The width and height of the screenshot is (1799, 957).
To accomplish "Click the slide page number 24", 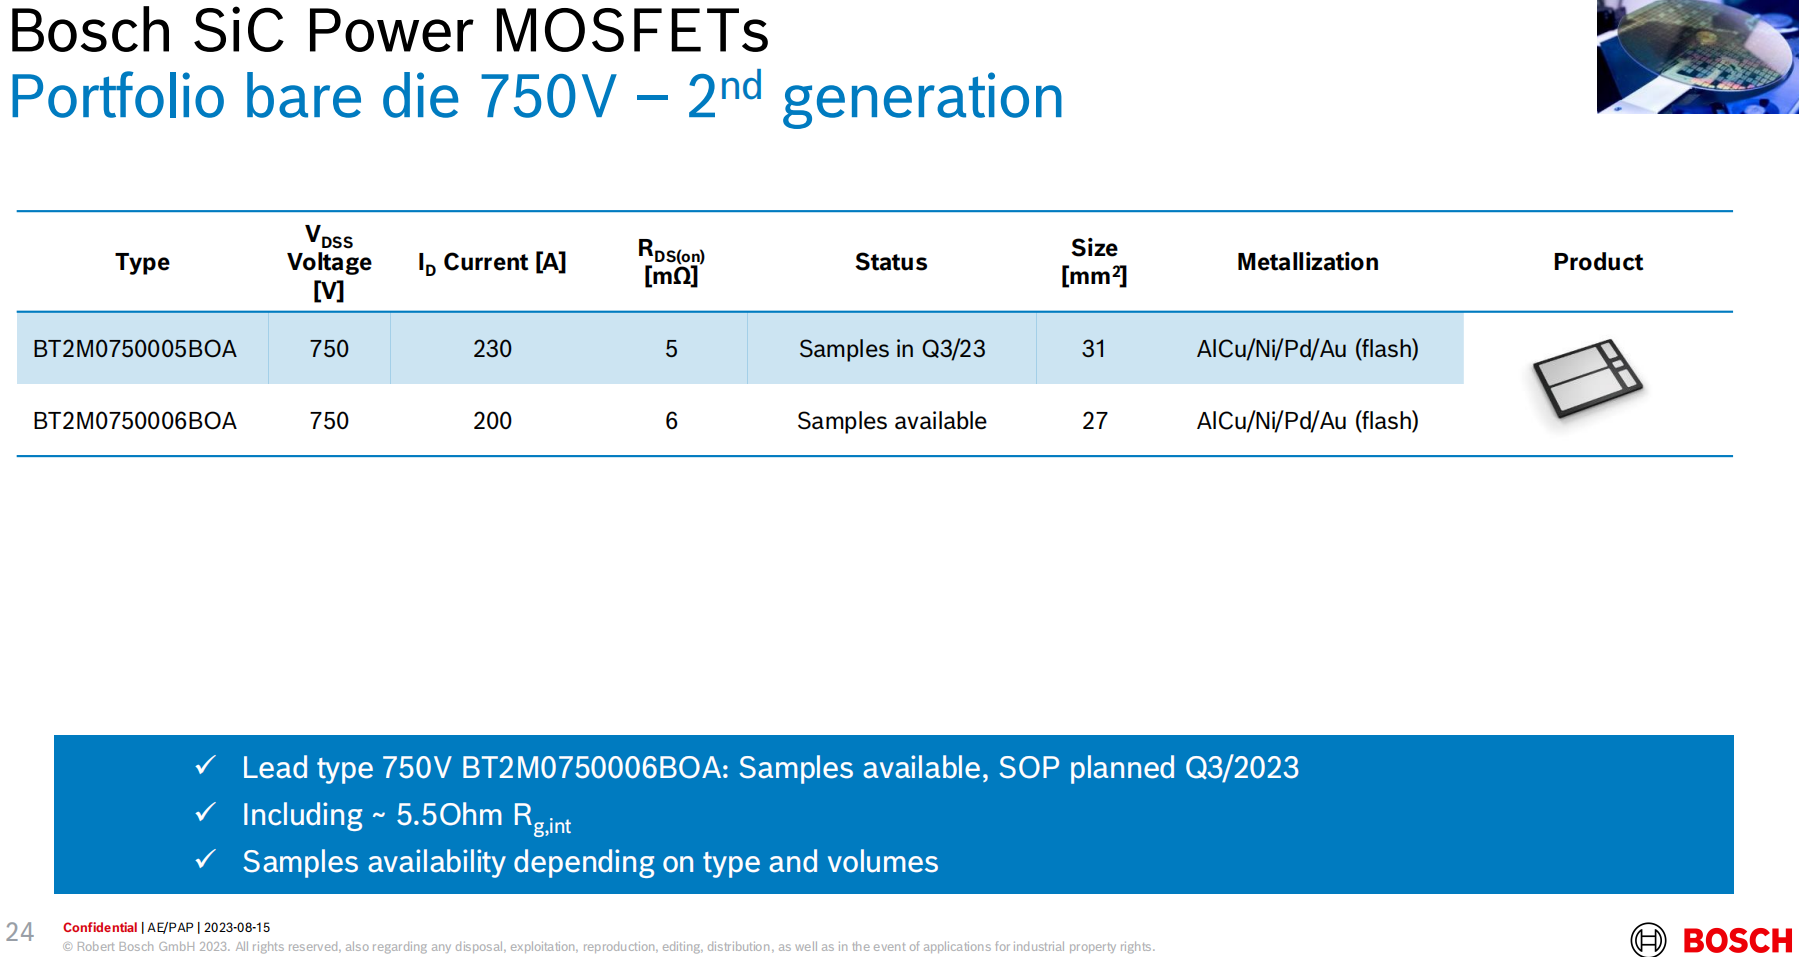I will (x=20, y=932).
